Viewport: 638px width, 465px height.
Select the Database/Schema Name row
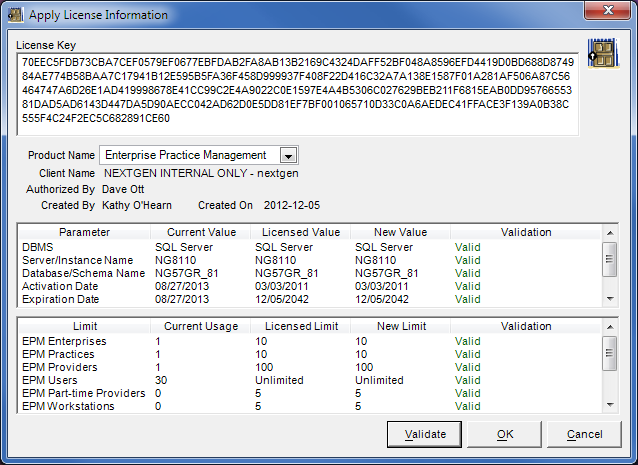(x=309, y=273)
